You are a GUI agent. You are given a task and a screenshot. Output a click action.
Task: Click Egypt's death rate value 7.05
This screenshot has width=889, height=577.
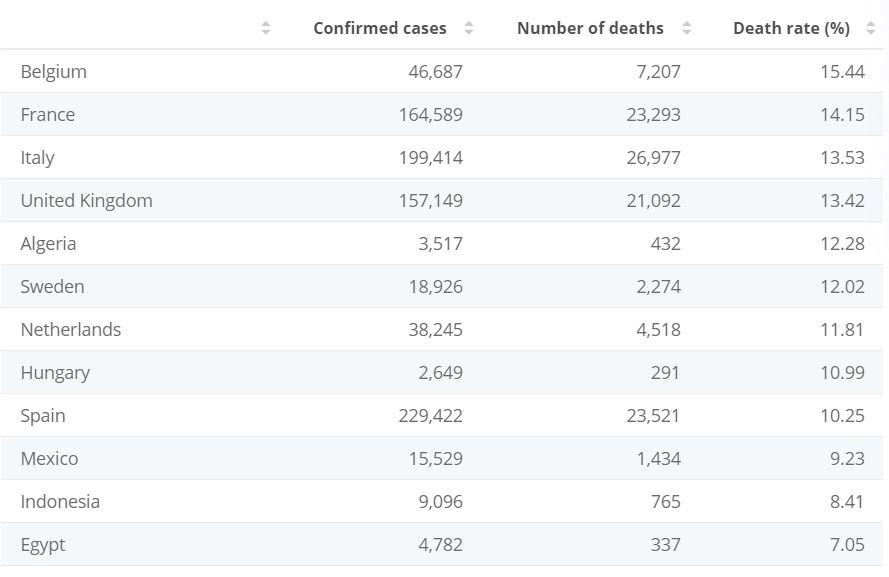click(x=846, y=545)
